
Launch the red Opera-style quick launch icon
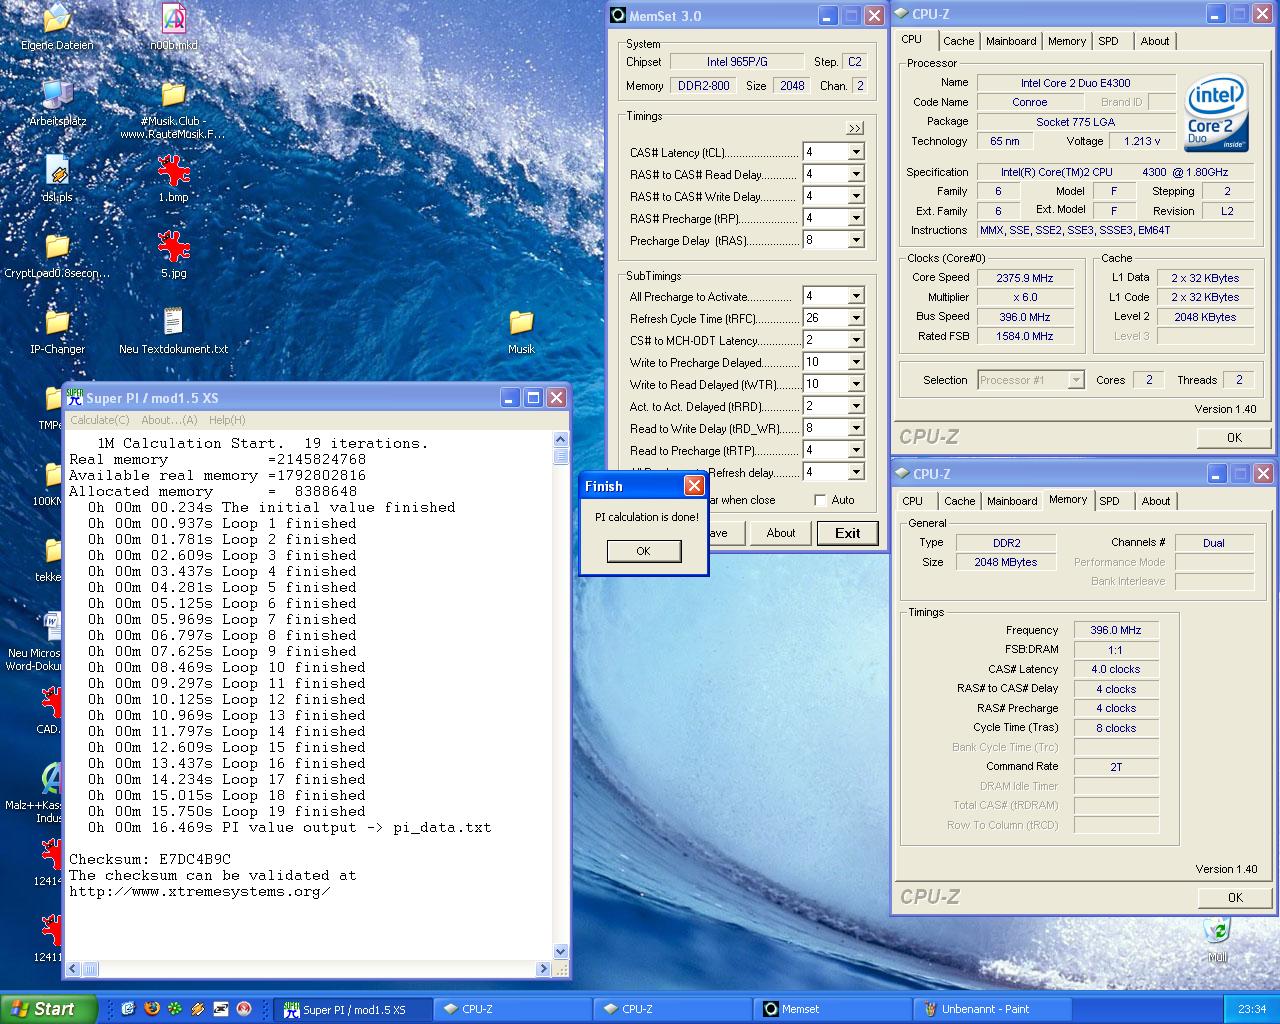(243, 1009)
